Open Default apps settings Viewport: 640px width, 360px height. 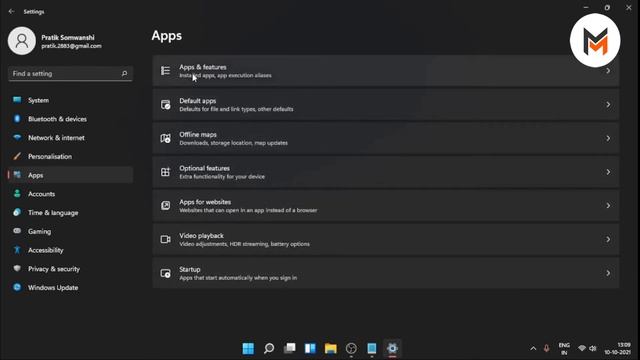coord(386,104)
